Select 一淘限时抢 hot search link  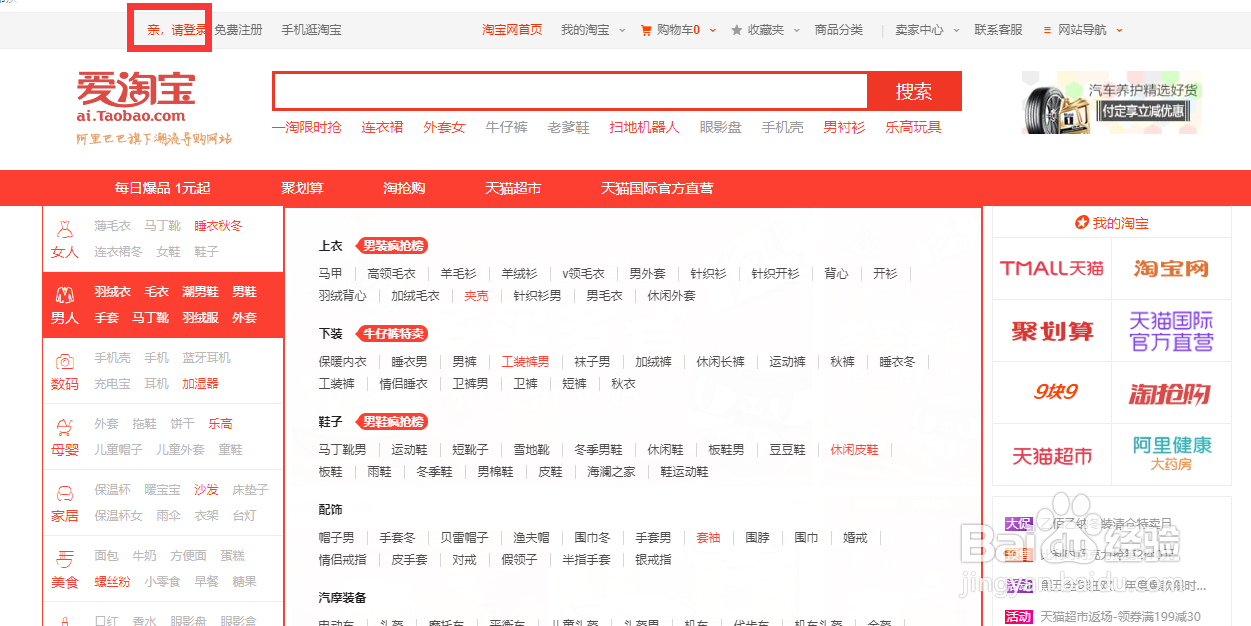306,127
